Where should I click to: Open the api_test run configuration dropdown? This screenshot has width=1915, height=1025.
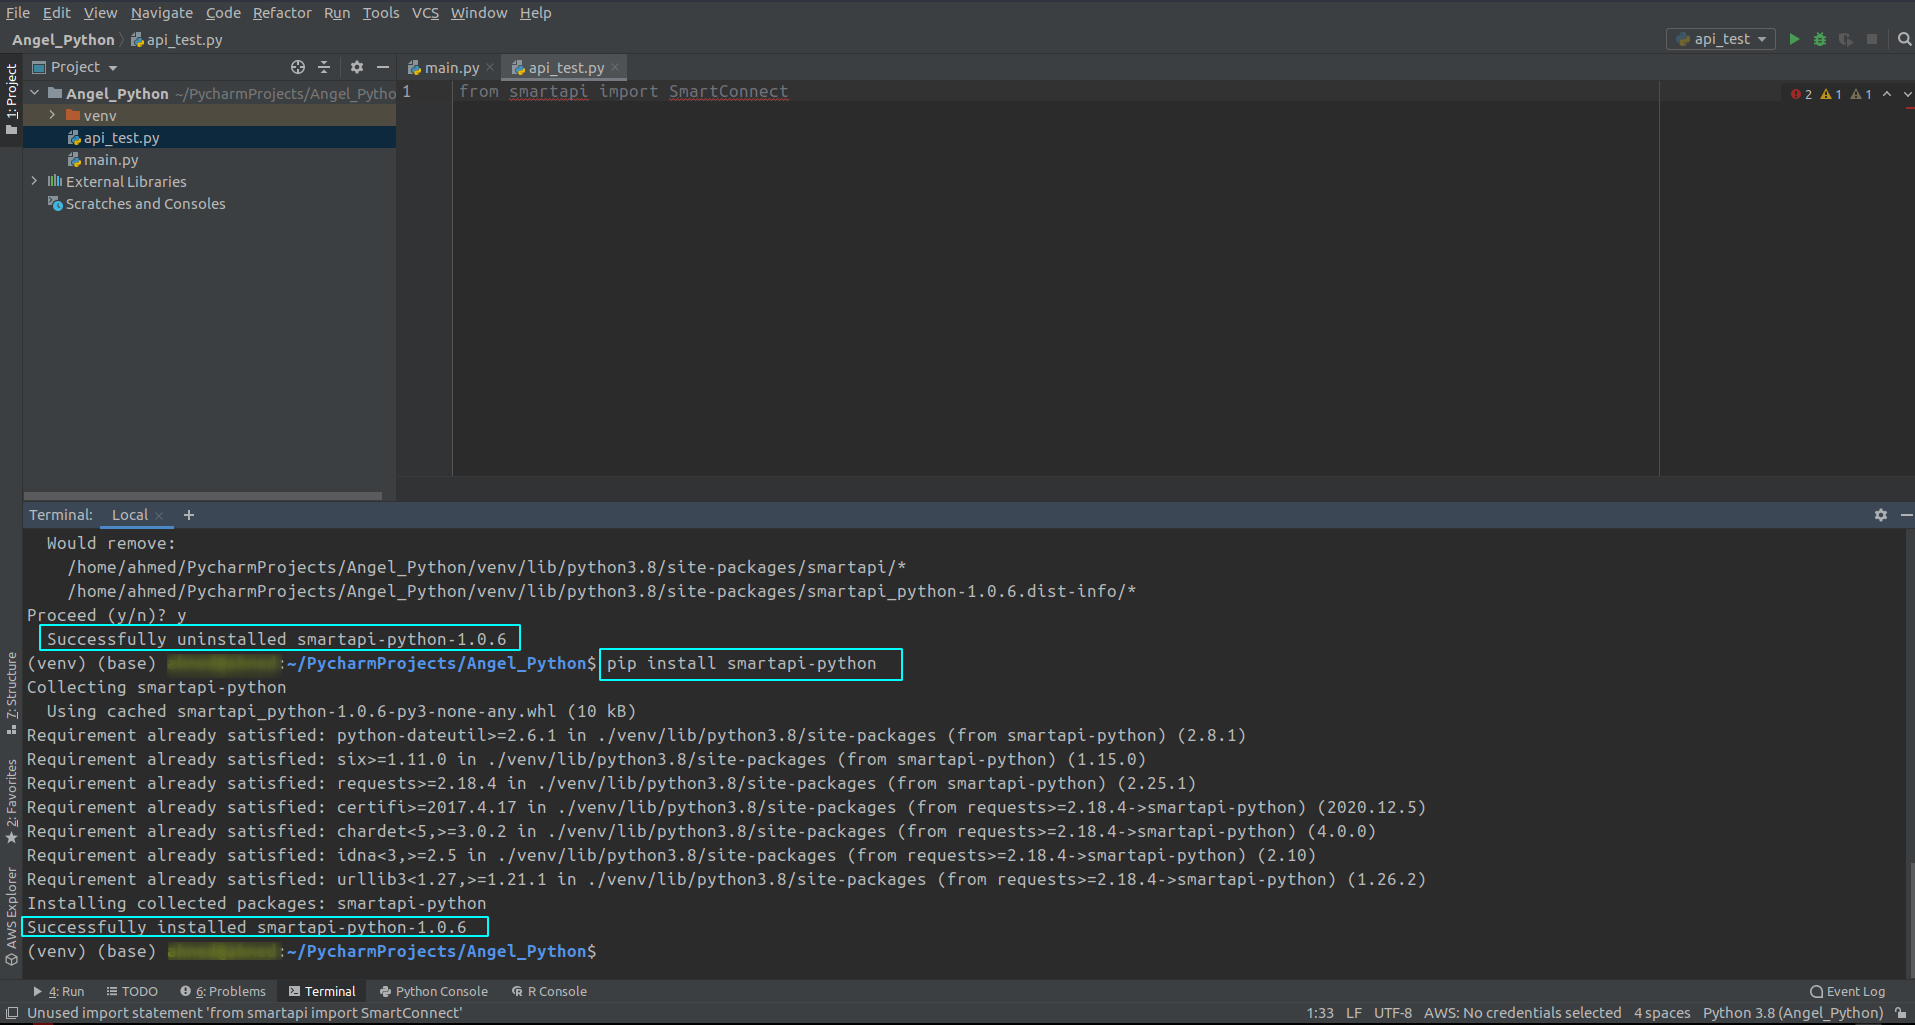tap(1721, 39)
